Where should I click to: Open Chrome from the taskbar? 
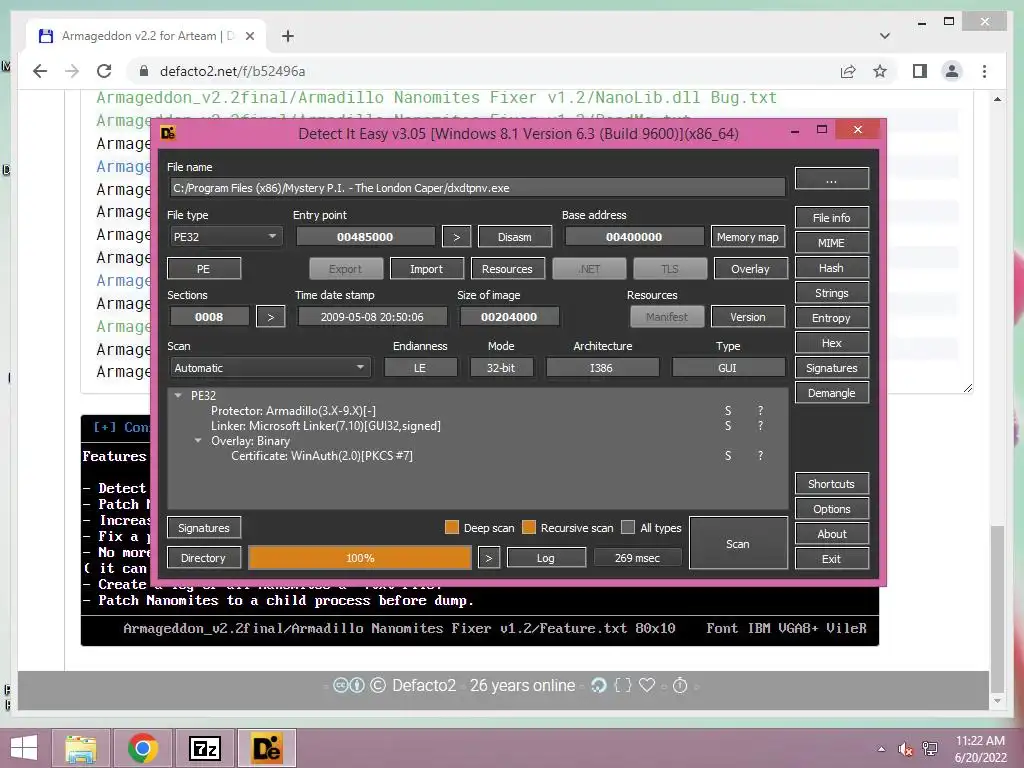142,748
